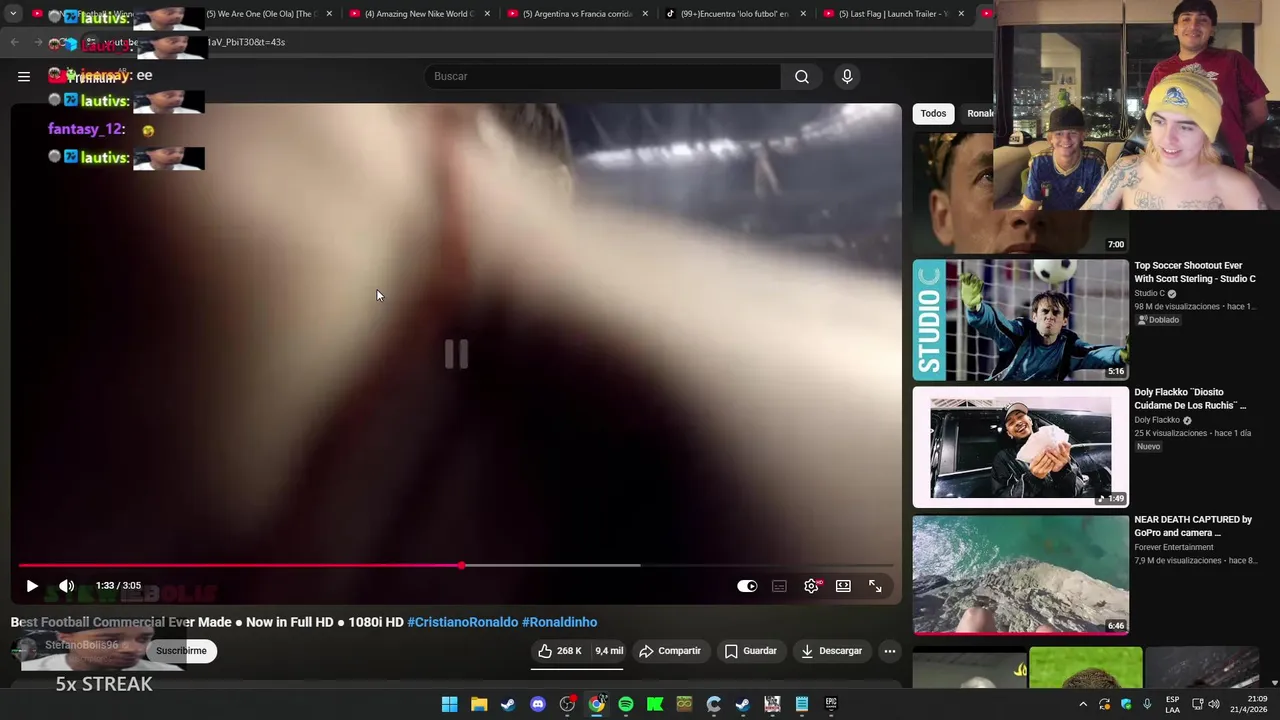Close the We Are One (Ole Ola) tab

click(x=329, y=14)
